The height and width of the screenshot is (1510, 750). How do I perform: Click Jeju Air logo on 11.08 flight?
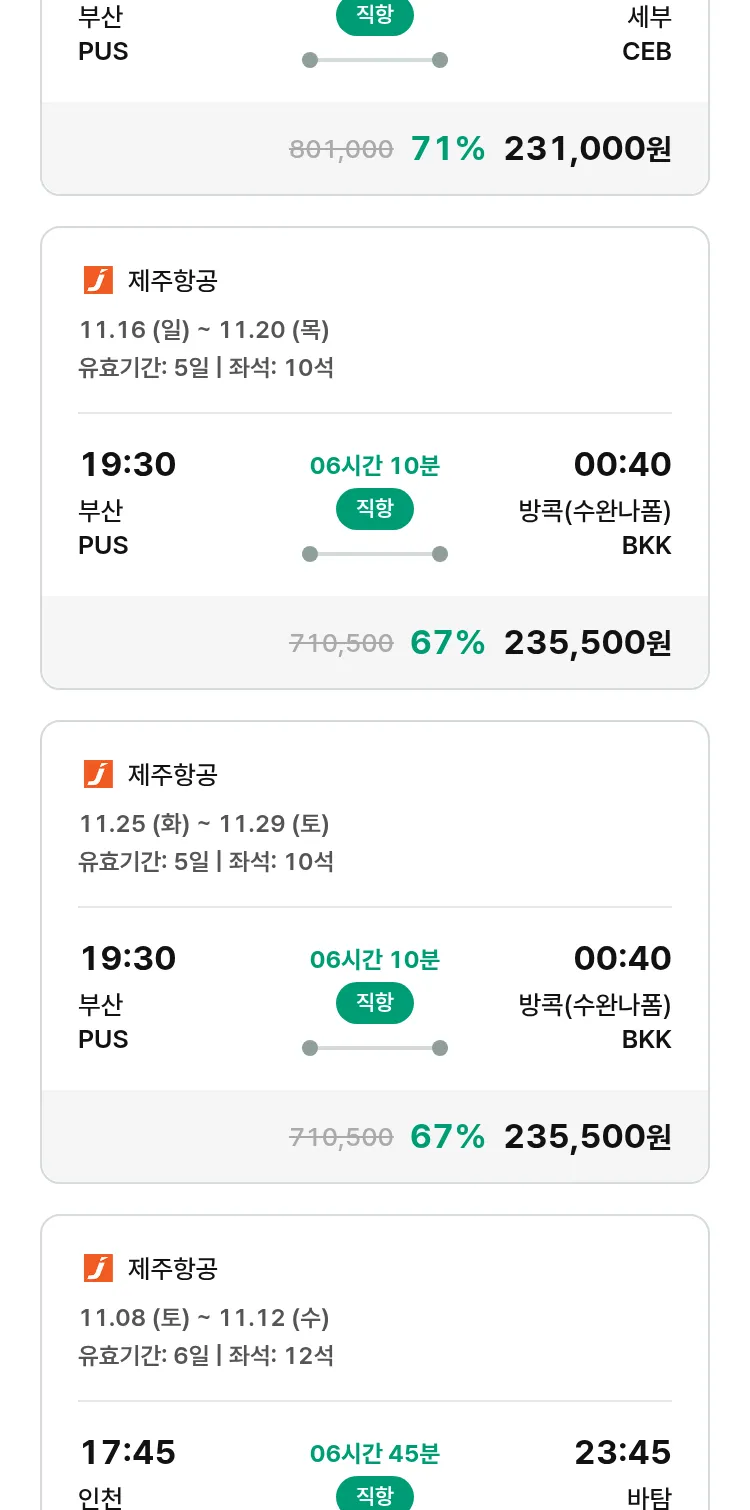coord(98,1269)
